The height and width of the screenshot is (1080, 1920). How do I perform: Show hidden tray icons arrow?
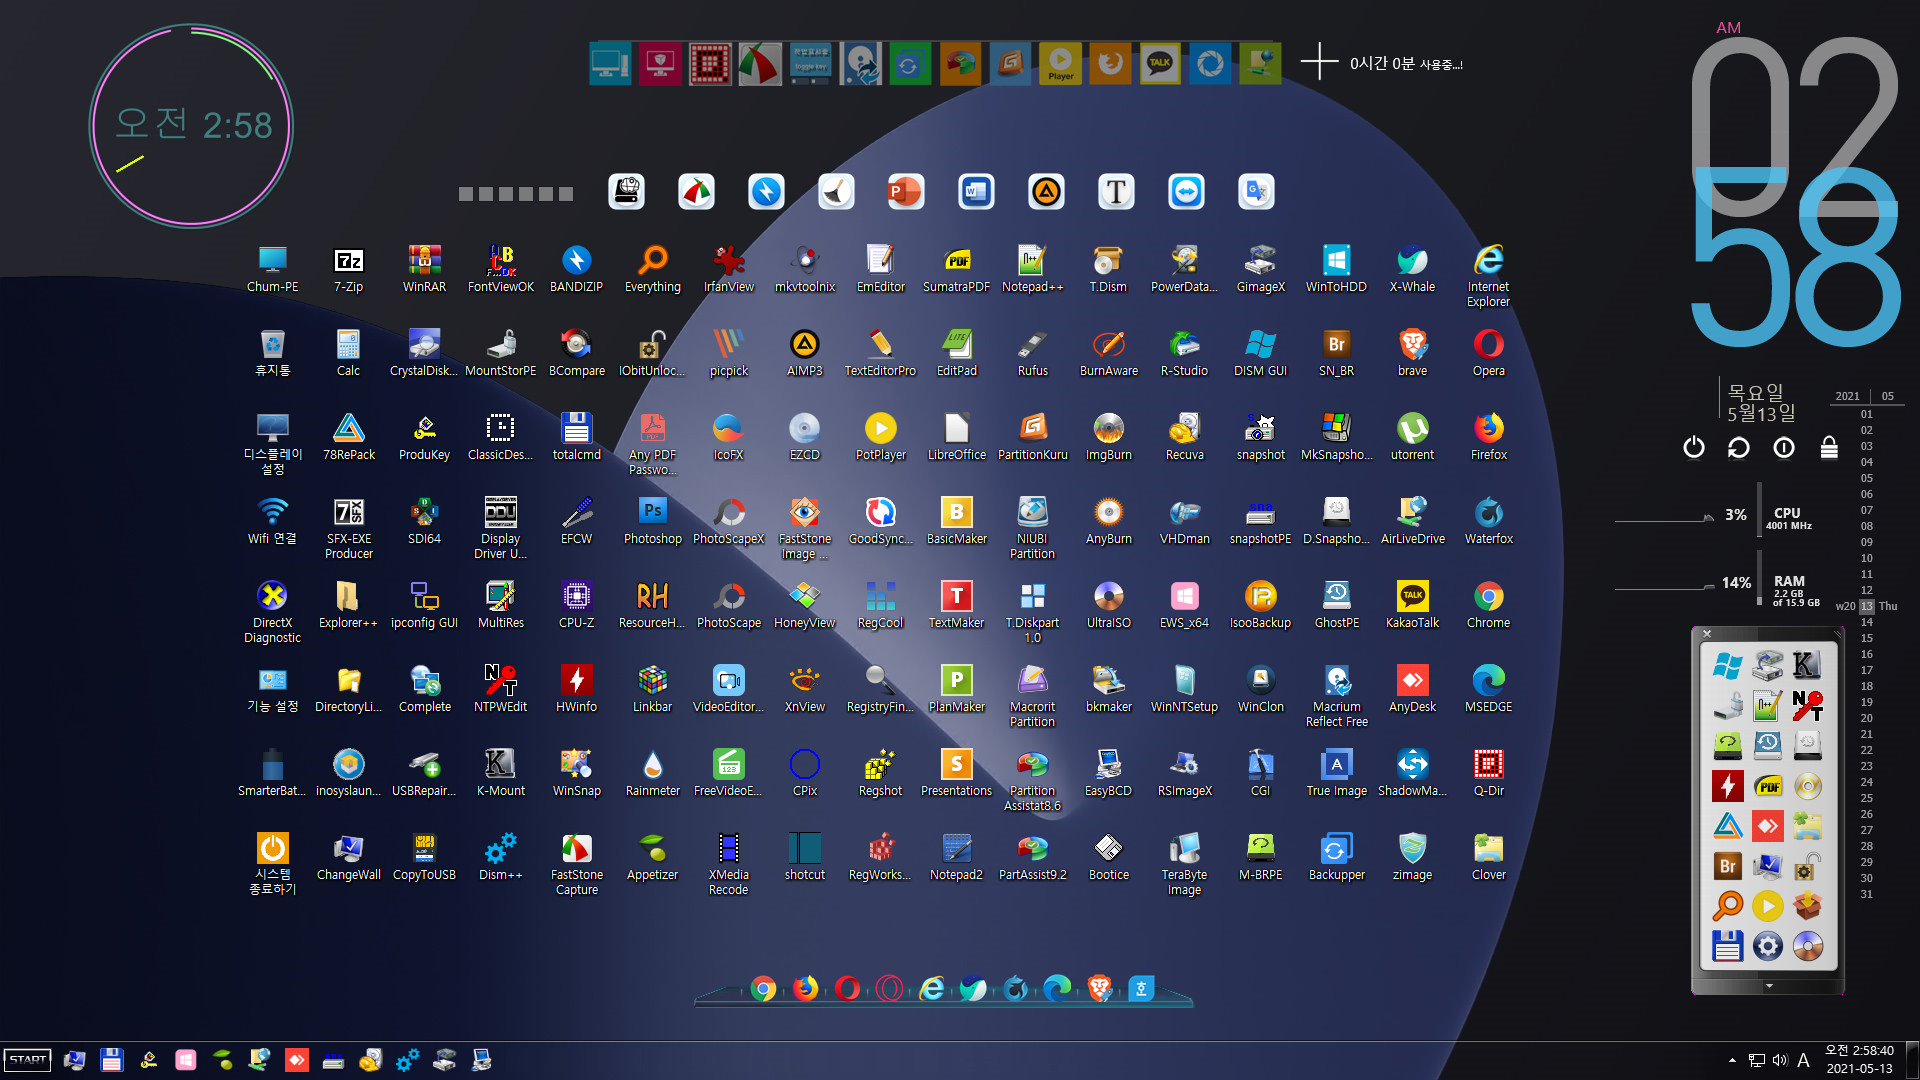[x=1732, y=1060]
